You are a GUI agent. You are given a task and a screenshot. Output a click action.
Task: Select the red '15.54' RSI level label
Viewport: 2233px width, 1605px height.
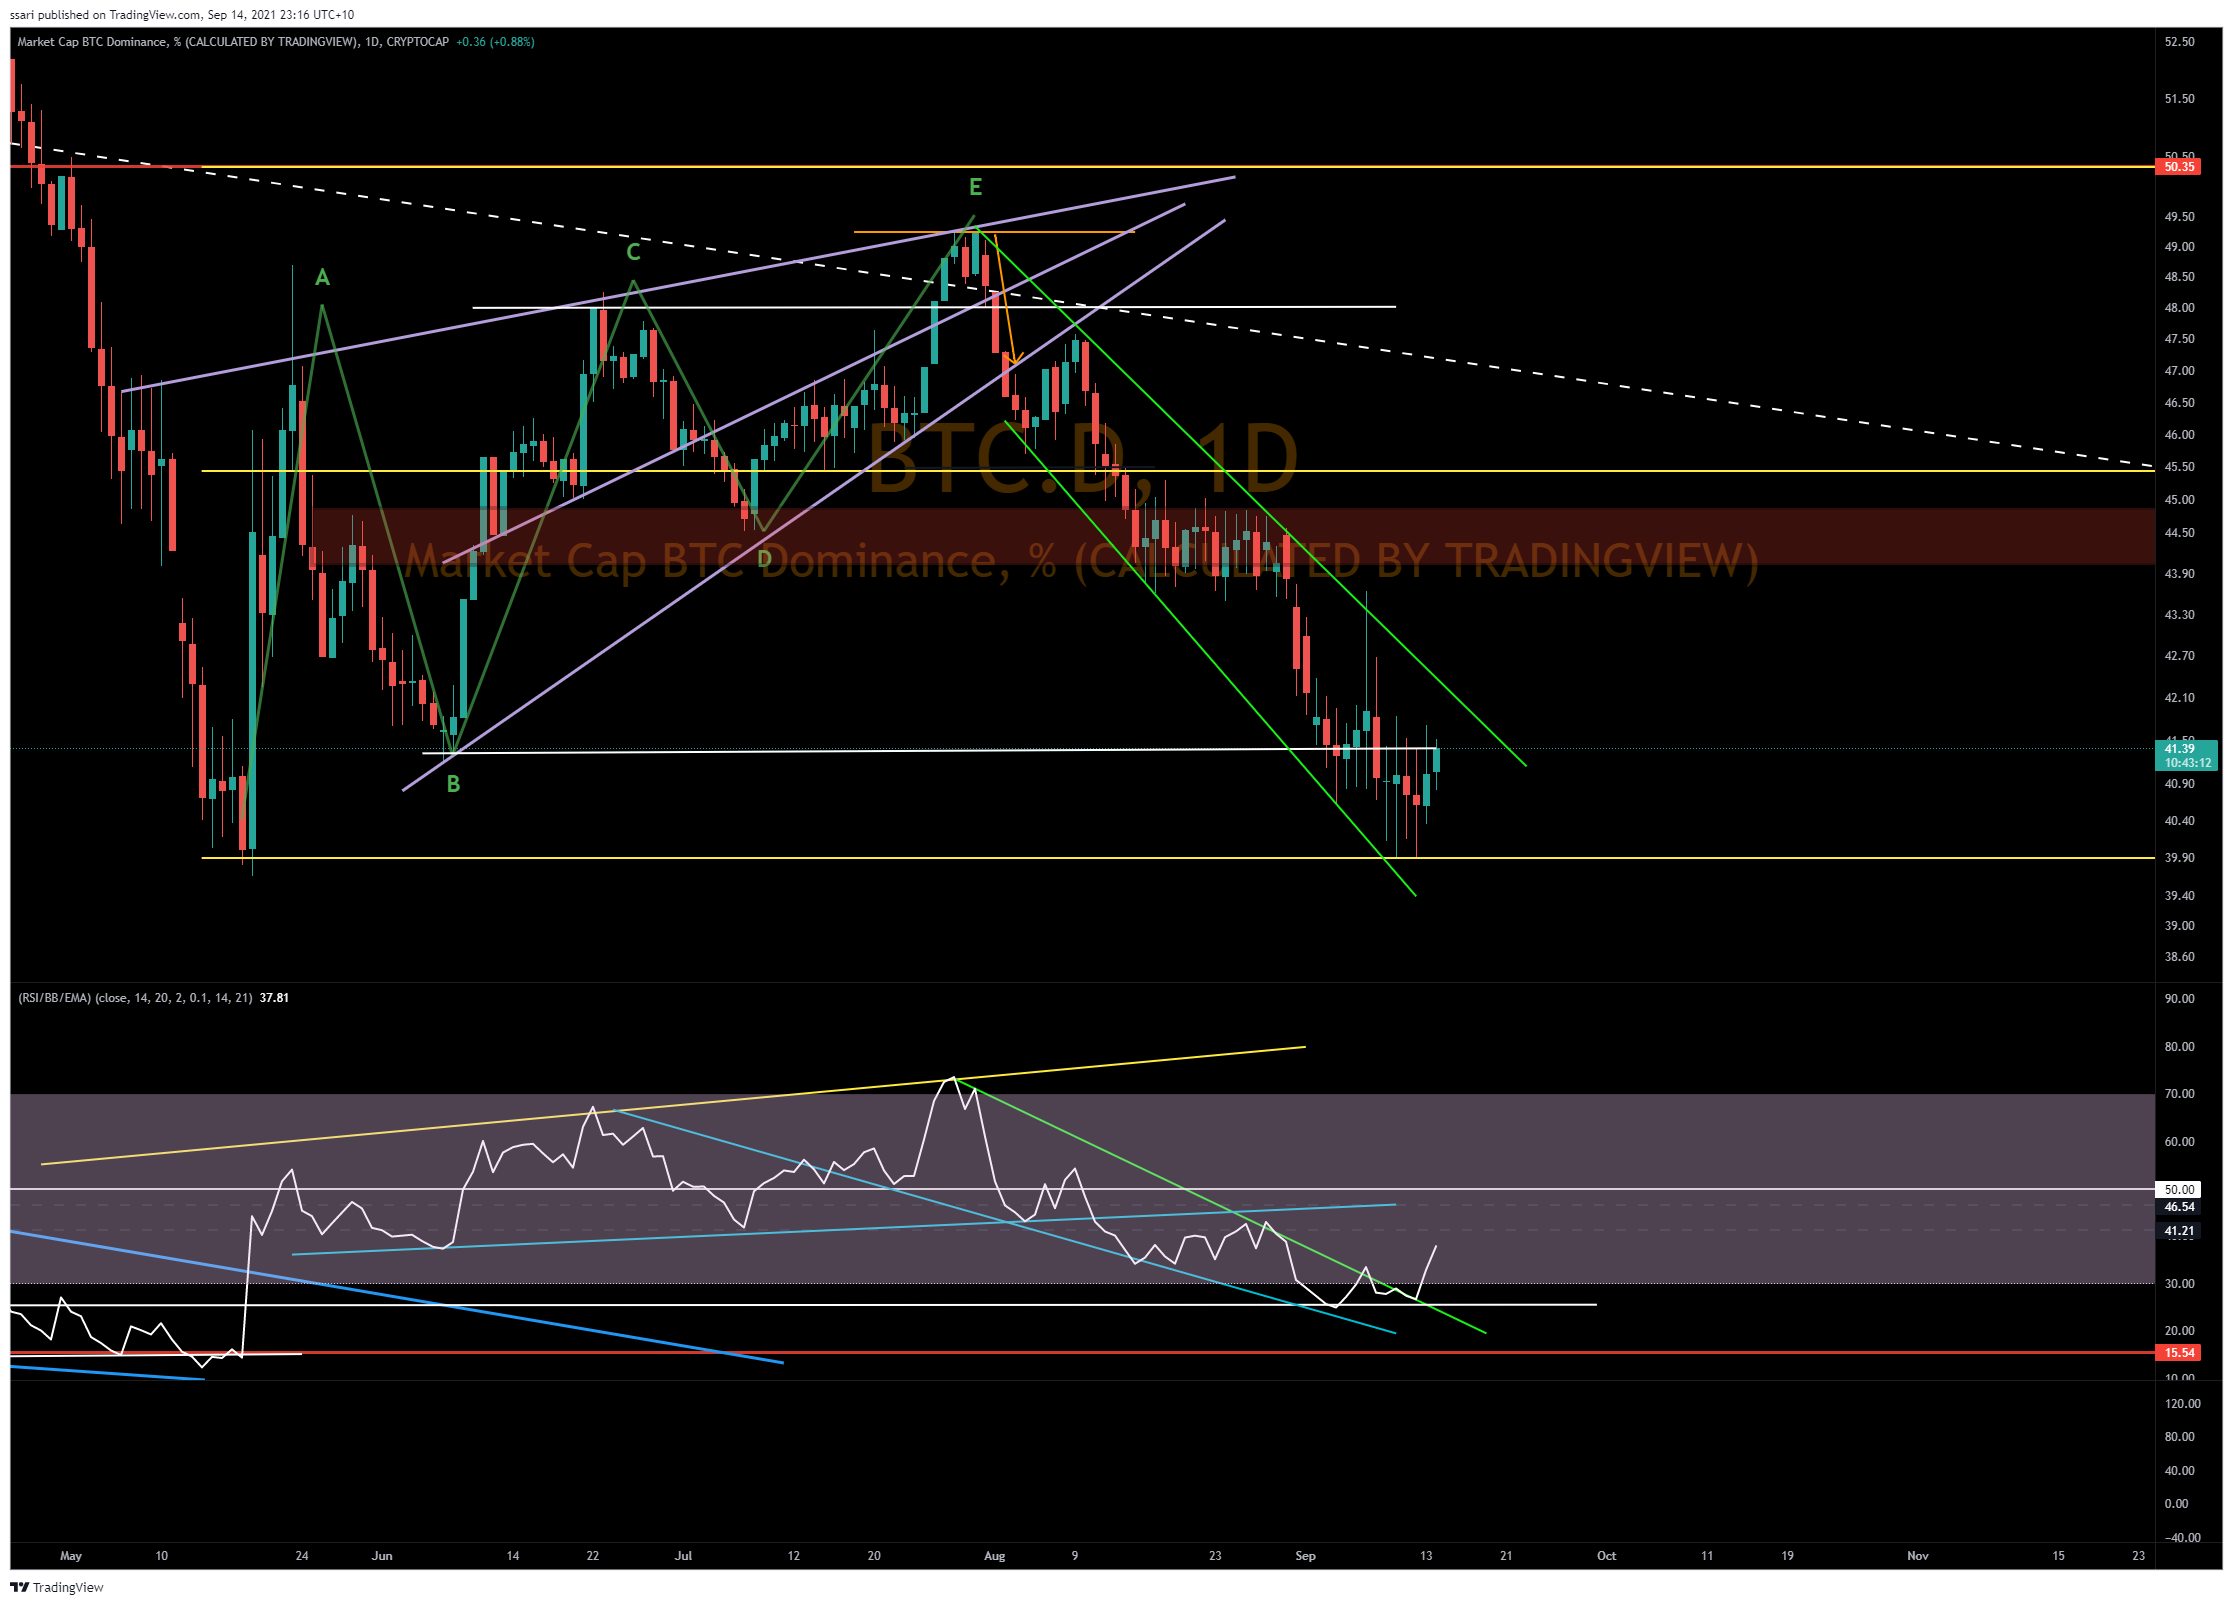point(2180,1353)
